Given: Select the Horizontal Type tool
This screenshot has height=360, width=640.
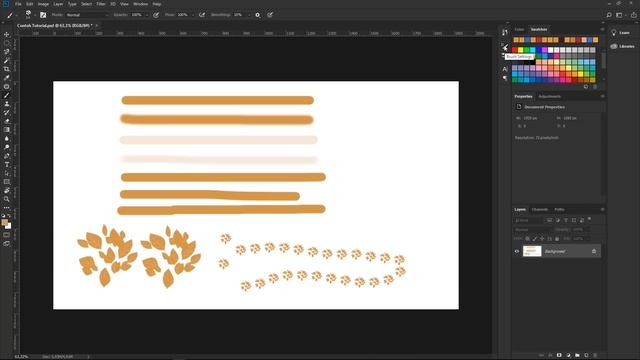Looking at the screenshot, I should [x=7, y=164].
